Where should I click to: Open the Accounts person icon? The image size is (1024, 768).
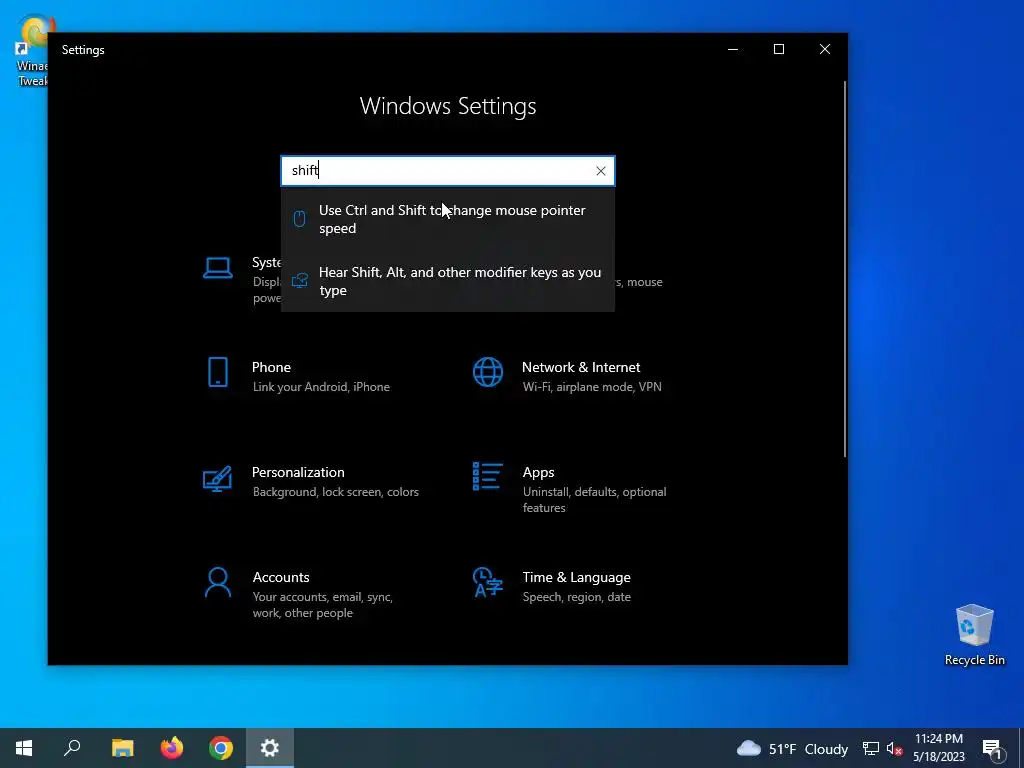point(217,583)
